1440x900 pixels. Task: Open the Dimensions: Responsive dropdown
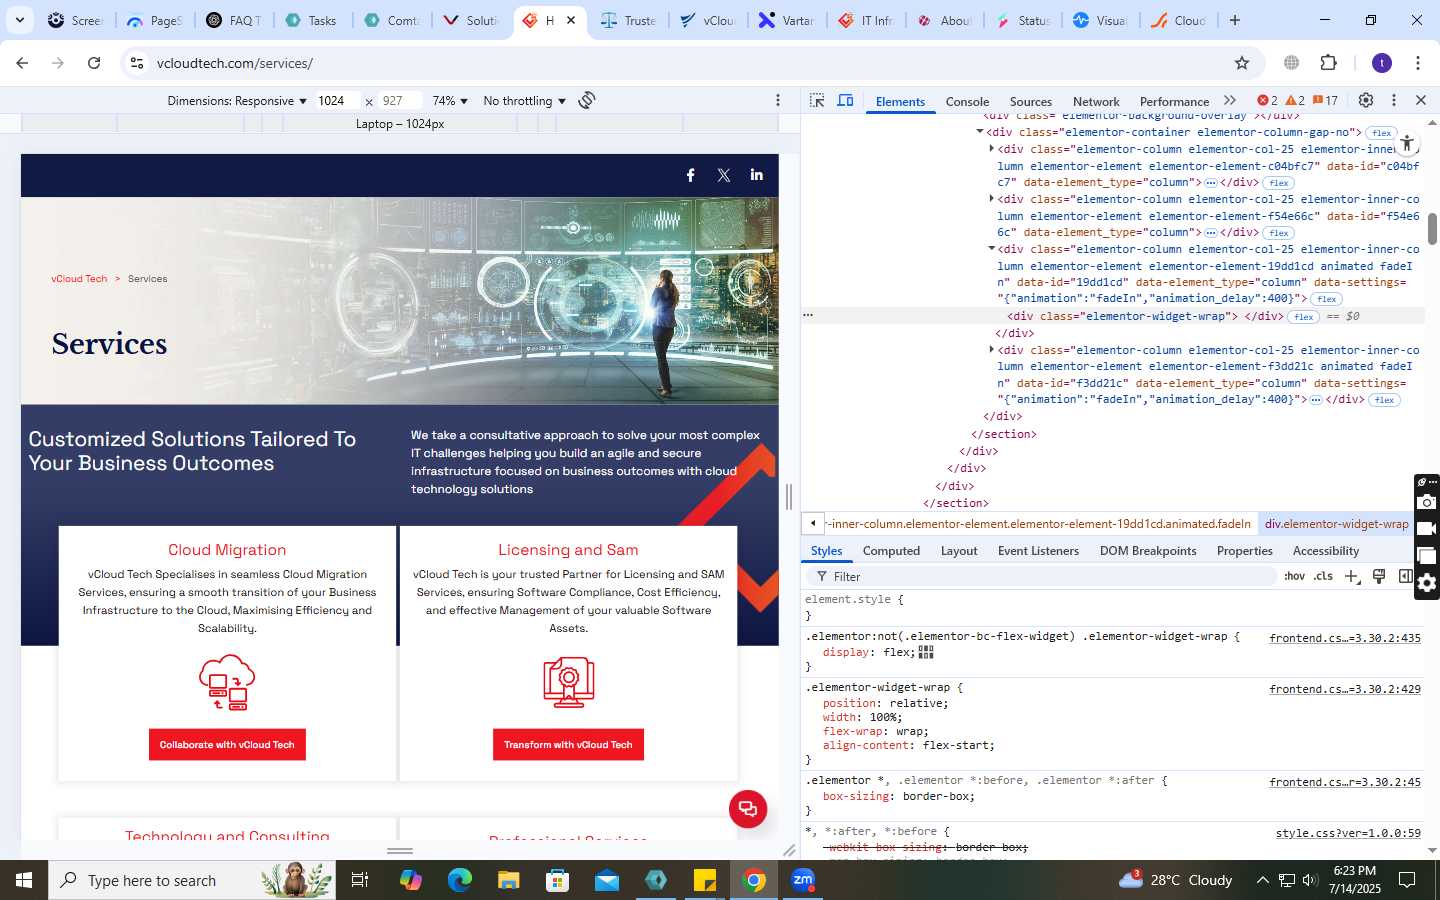[x=237, y=101]
